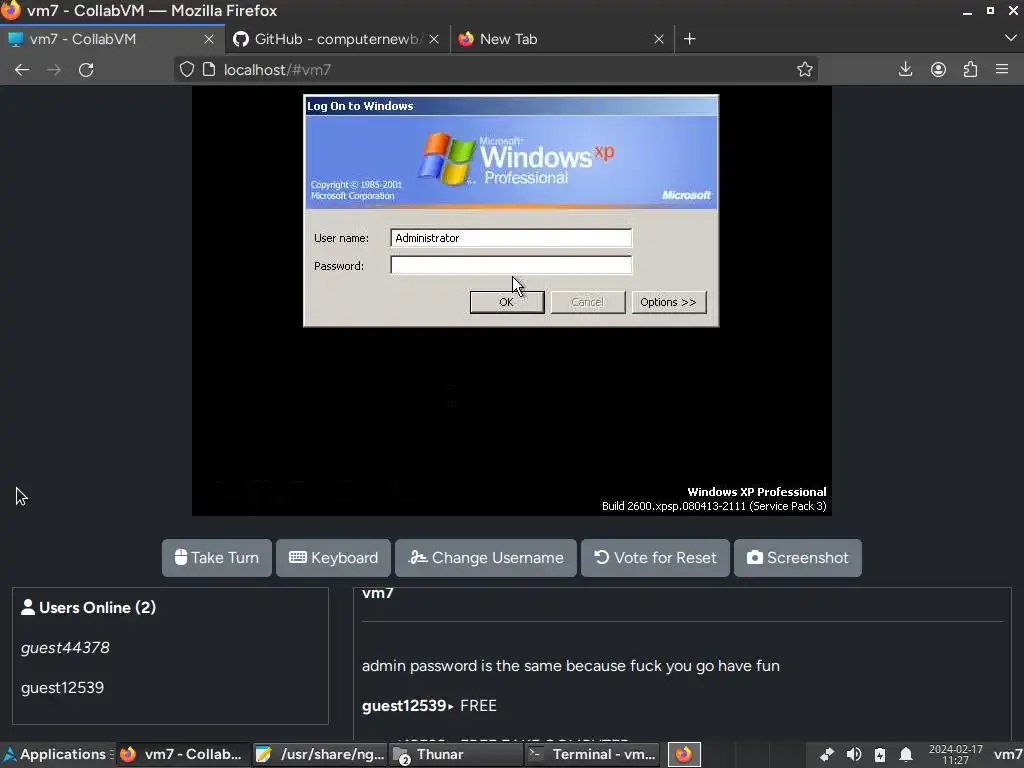The height and width of the screenshot is (768, 1024).
Task: Open the shield tracking protection icon
Action: [187, 69]
